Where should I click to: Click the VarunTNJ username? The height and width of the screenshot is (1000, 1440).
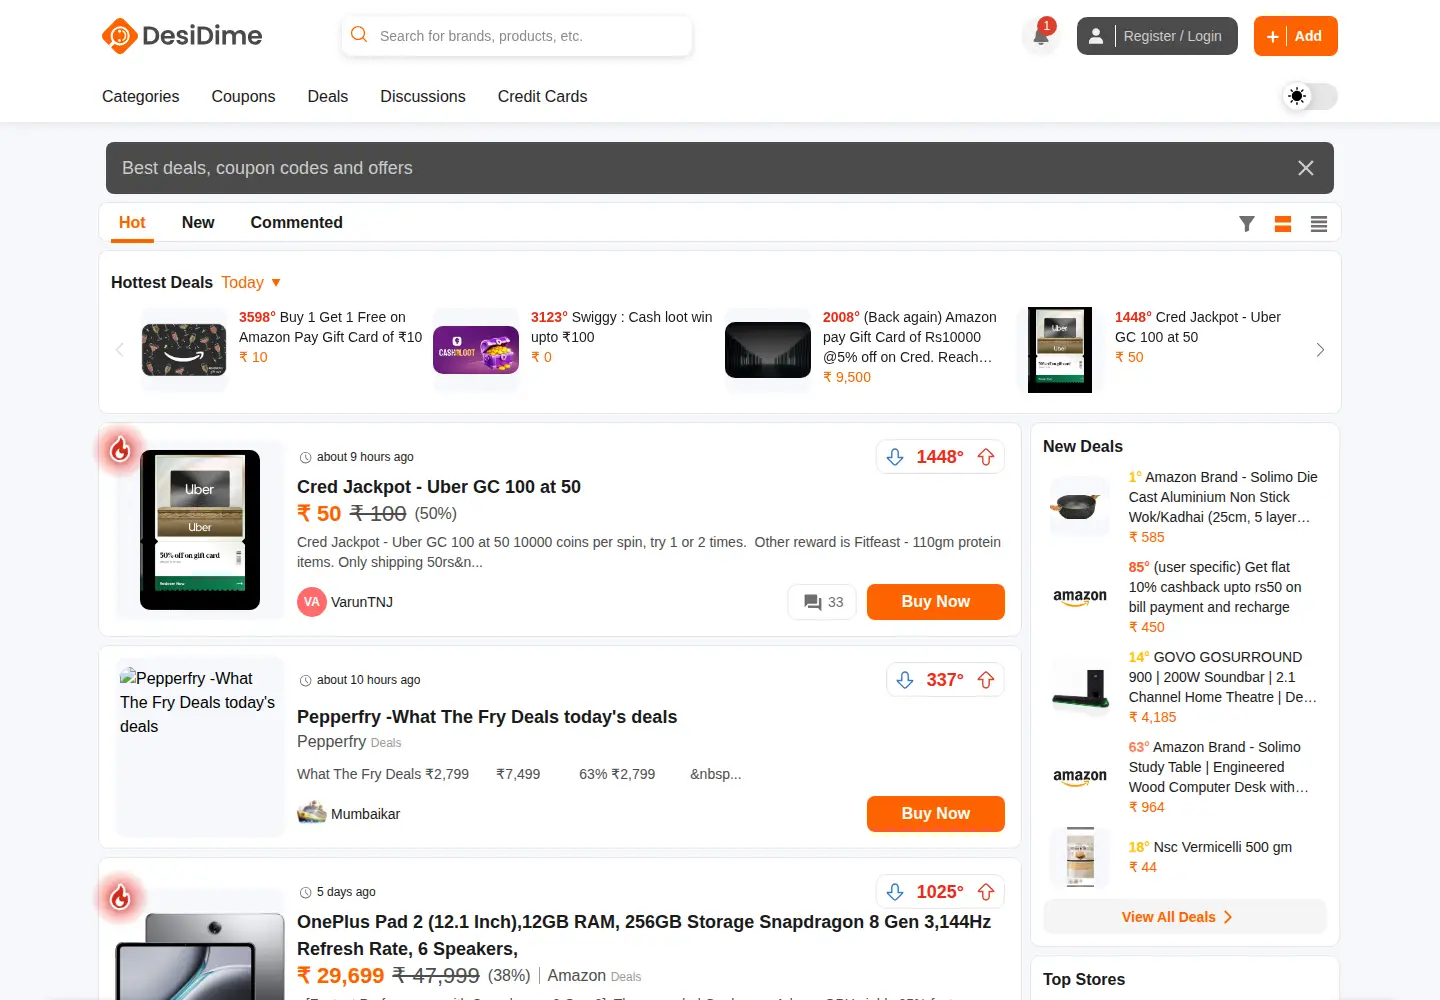362,602
